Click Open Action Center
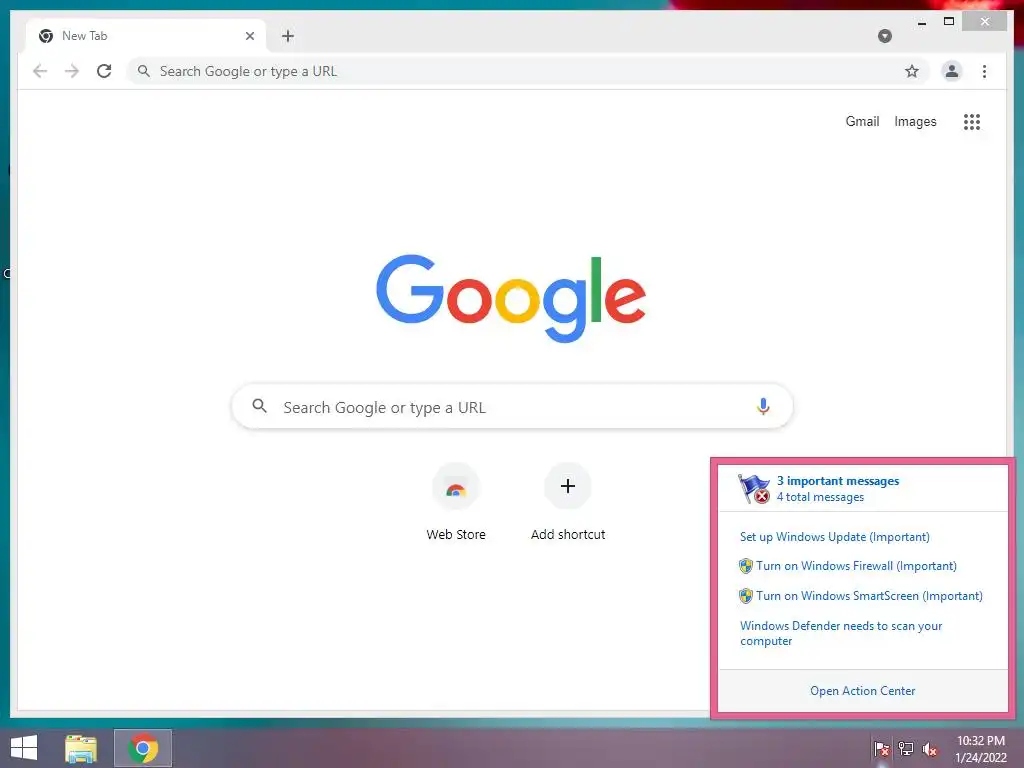1024x768 pixels. click(x=862, y=691)
